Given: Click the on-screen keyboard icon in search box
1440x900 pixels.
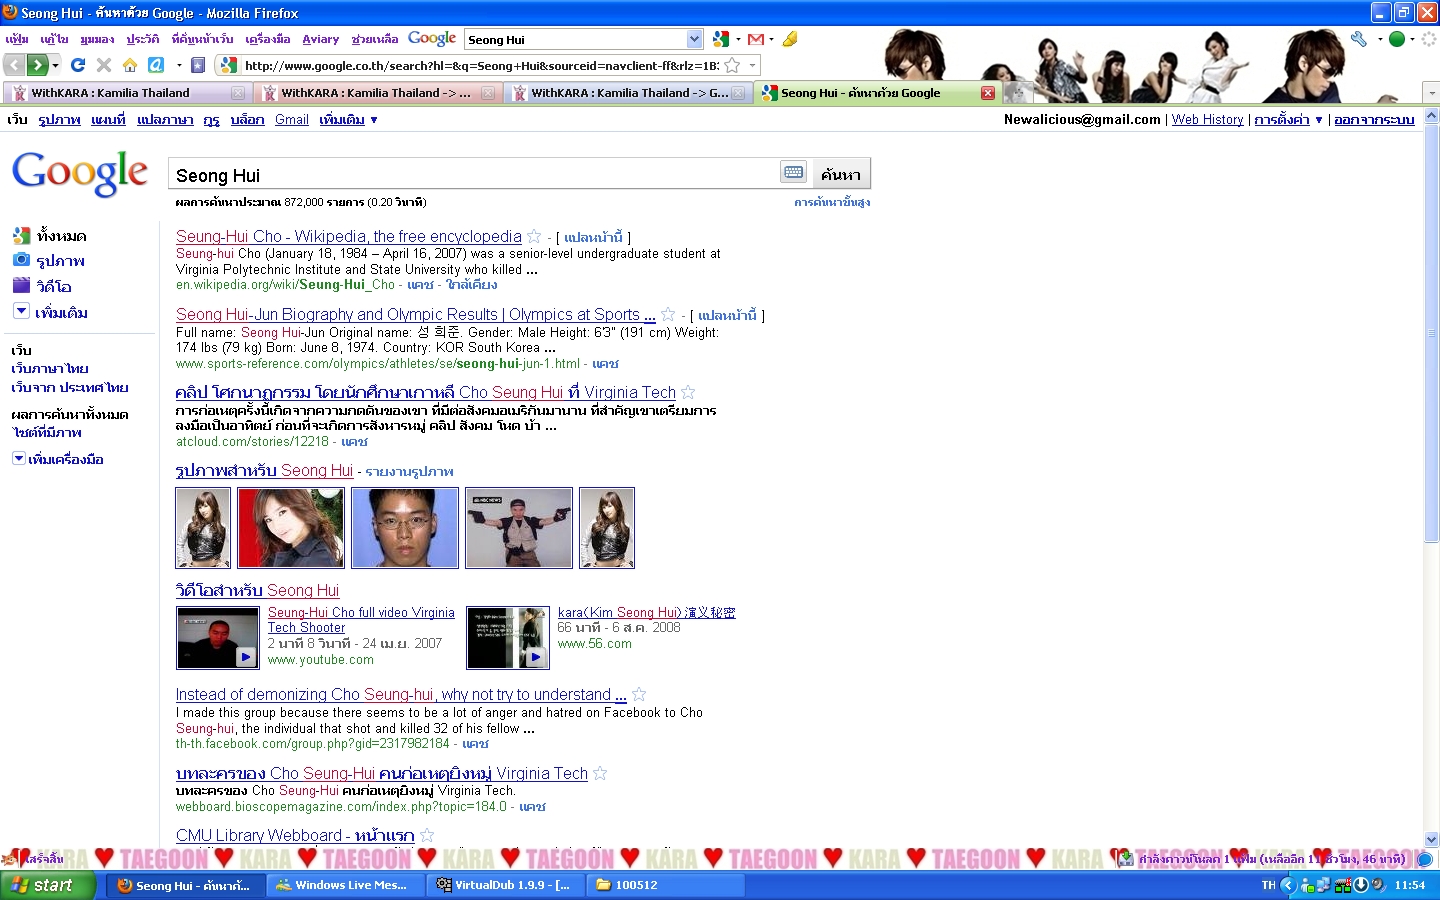Looking at the screenshot, I should click(794, 172).
